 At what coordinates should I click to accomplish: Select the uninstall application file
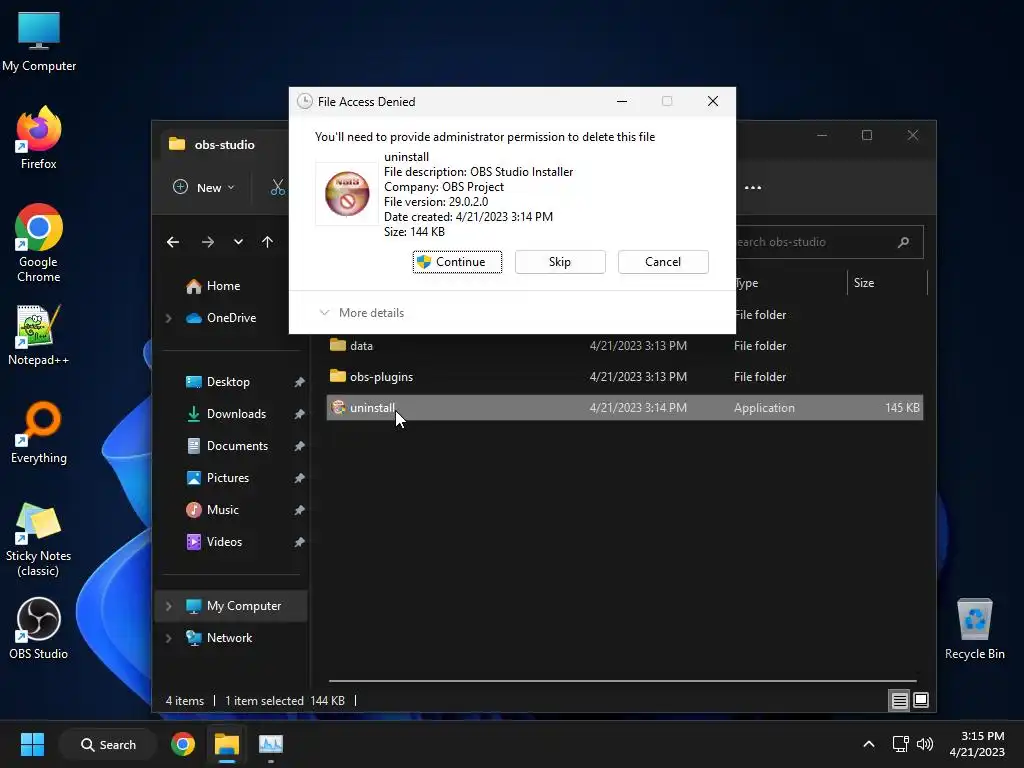click(624, 408)
